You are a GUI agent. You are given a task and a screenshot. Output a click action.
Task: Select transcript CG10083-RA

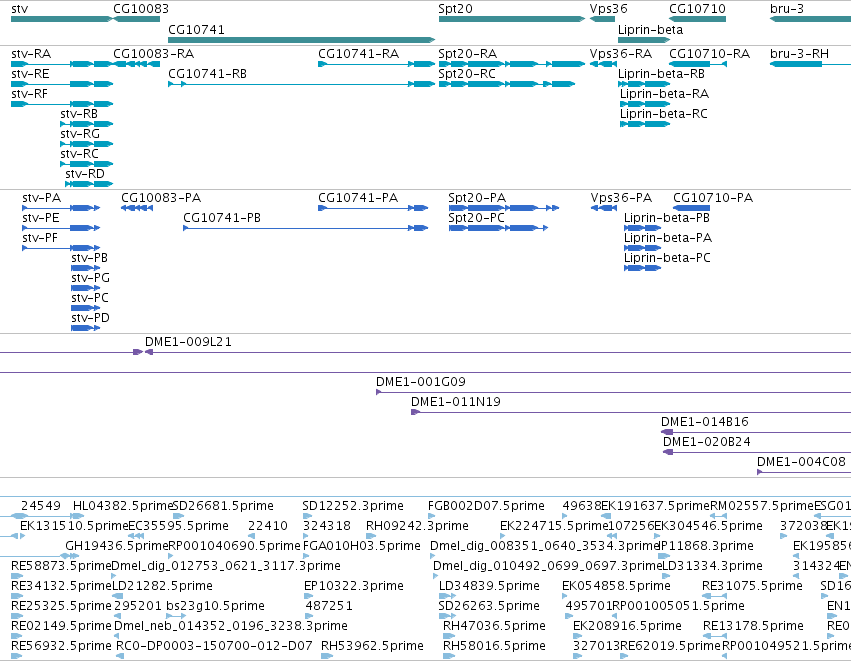(136, 64)
